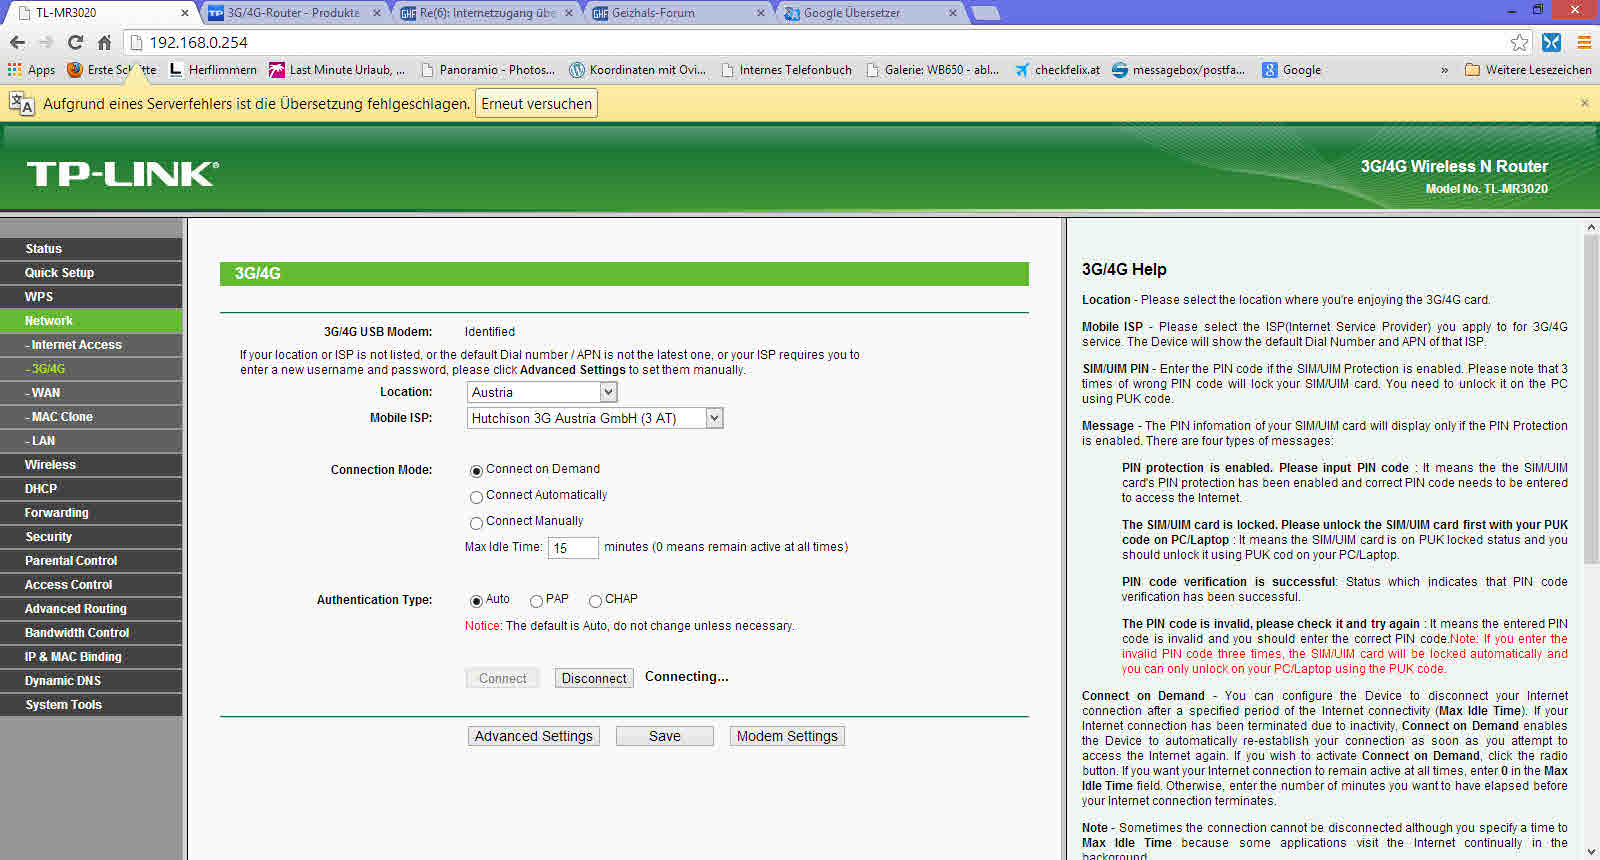This screenshot has height=860, width=1600.
Task: Close the TL-MR3020 tab
Action: 185,13
